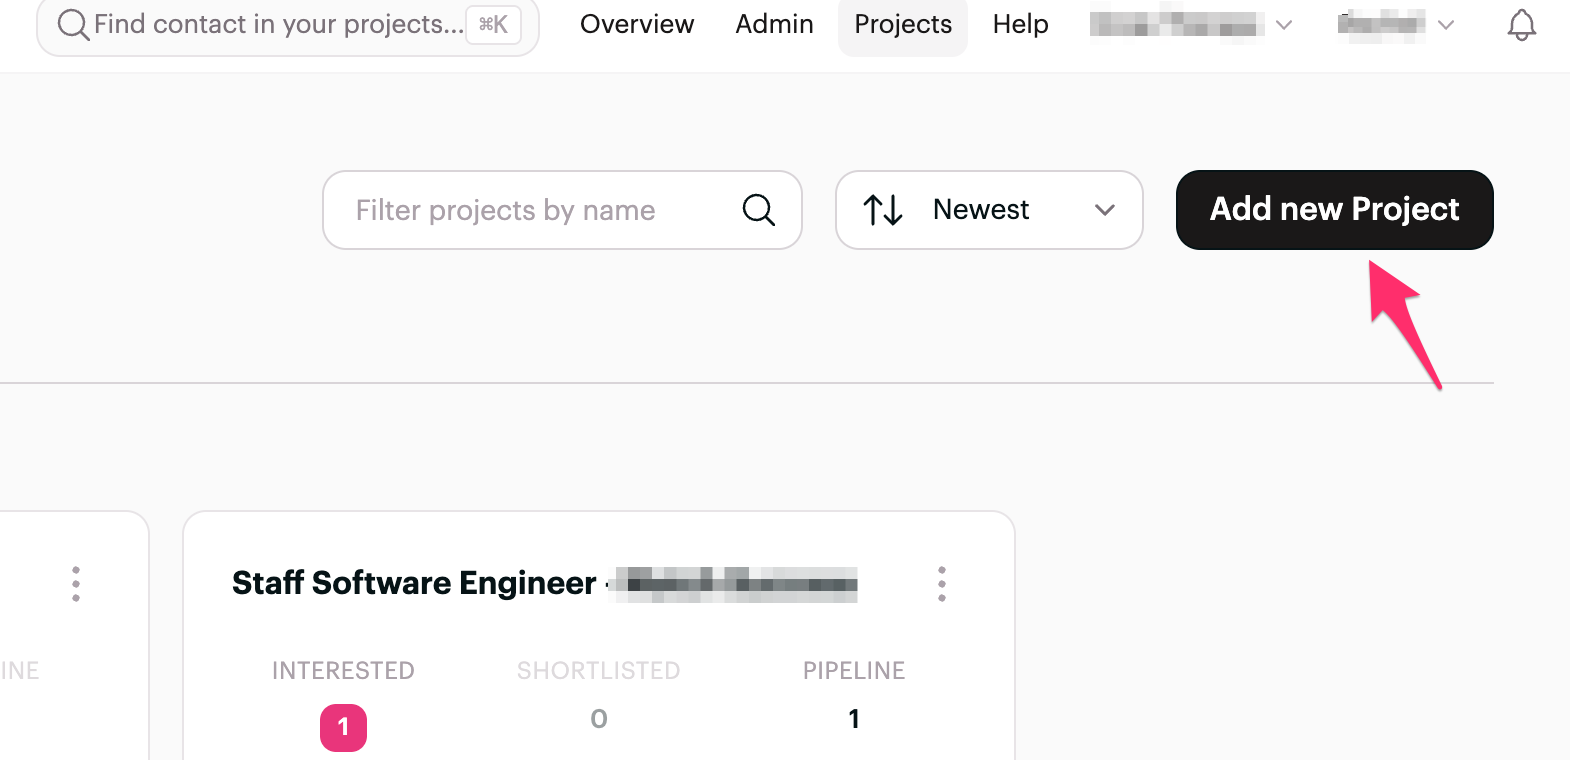This screenshot has width=1570, height=760.
Task: Go to the Overview tab
Action: (x=637, y=24)
